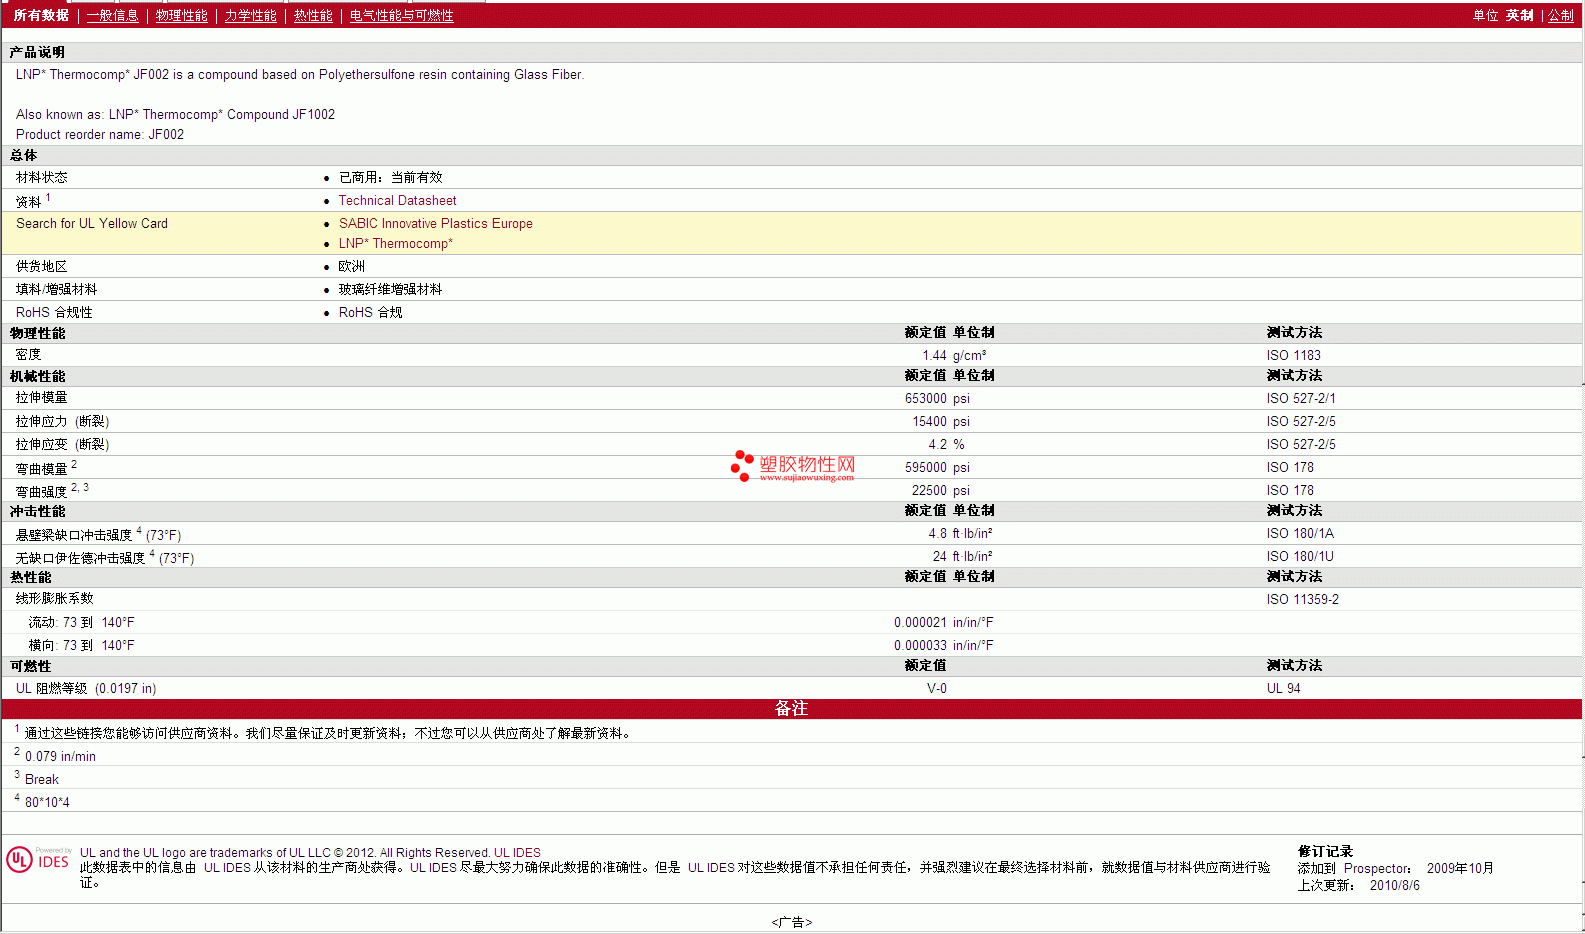Select the 物理性能 tab
The height and width of the screenshot is (934, 1585).
[181, 15]
